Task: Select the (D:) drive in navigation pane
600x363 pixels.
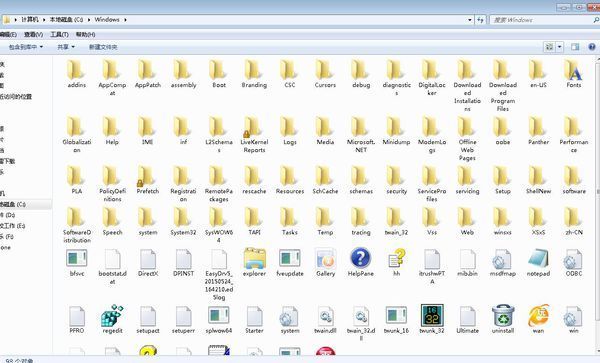Action: pos(8,215)
